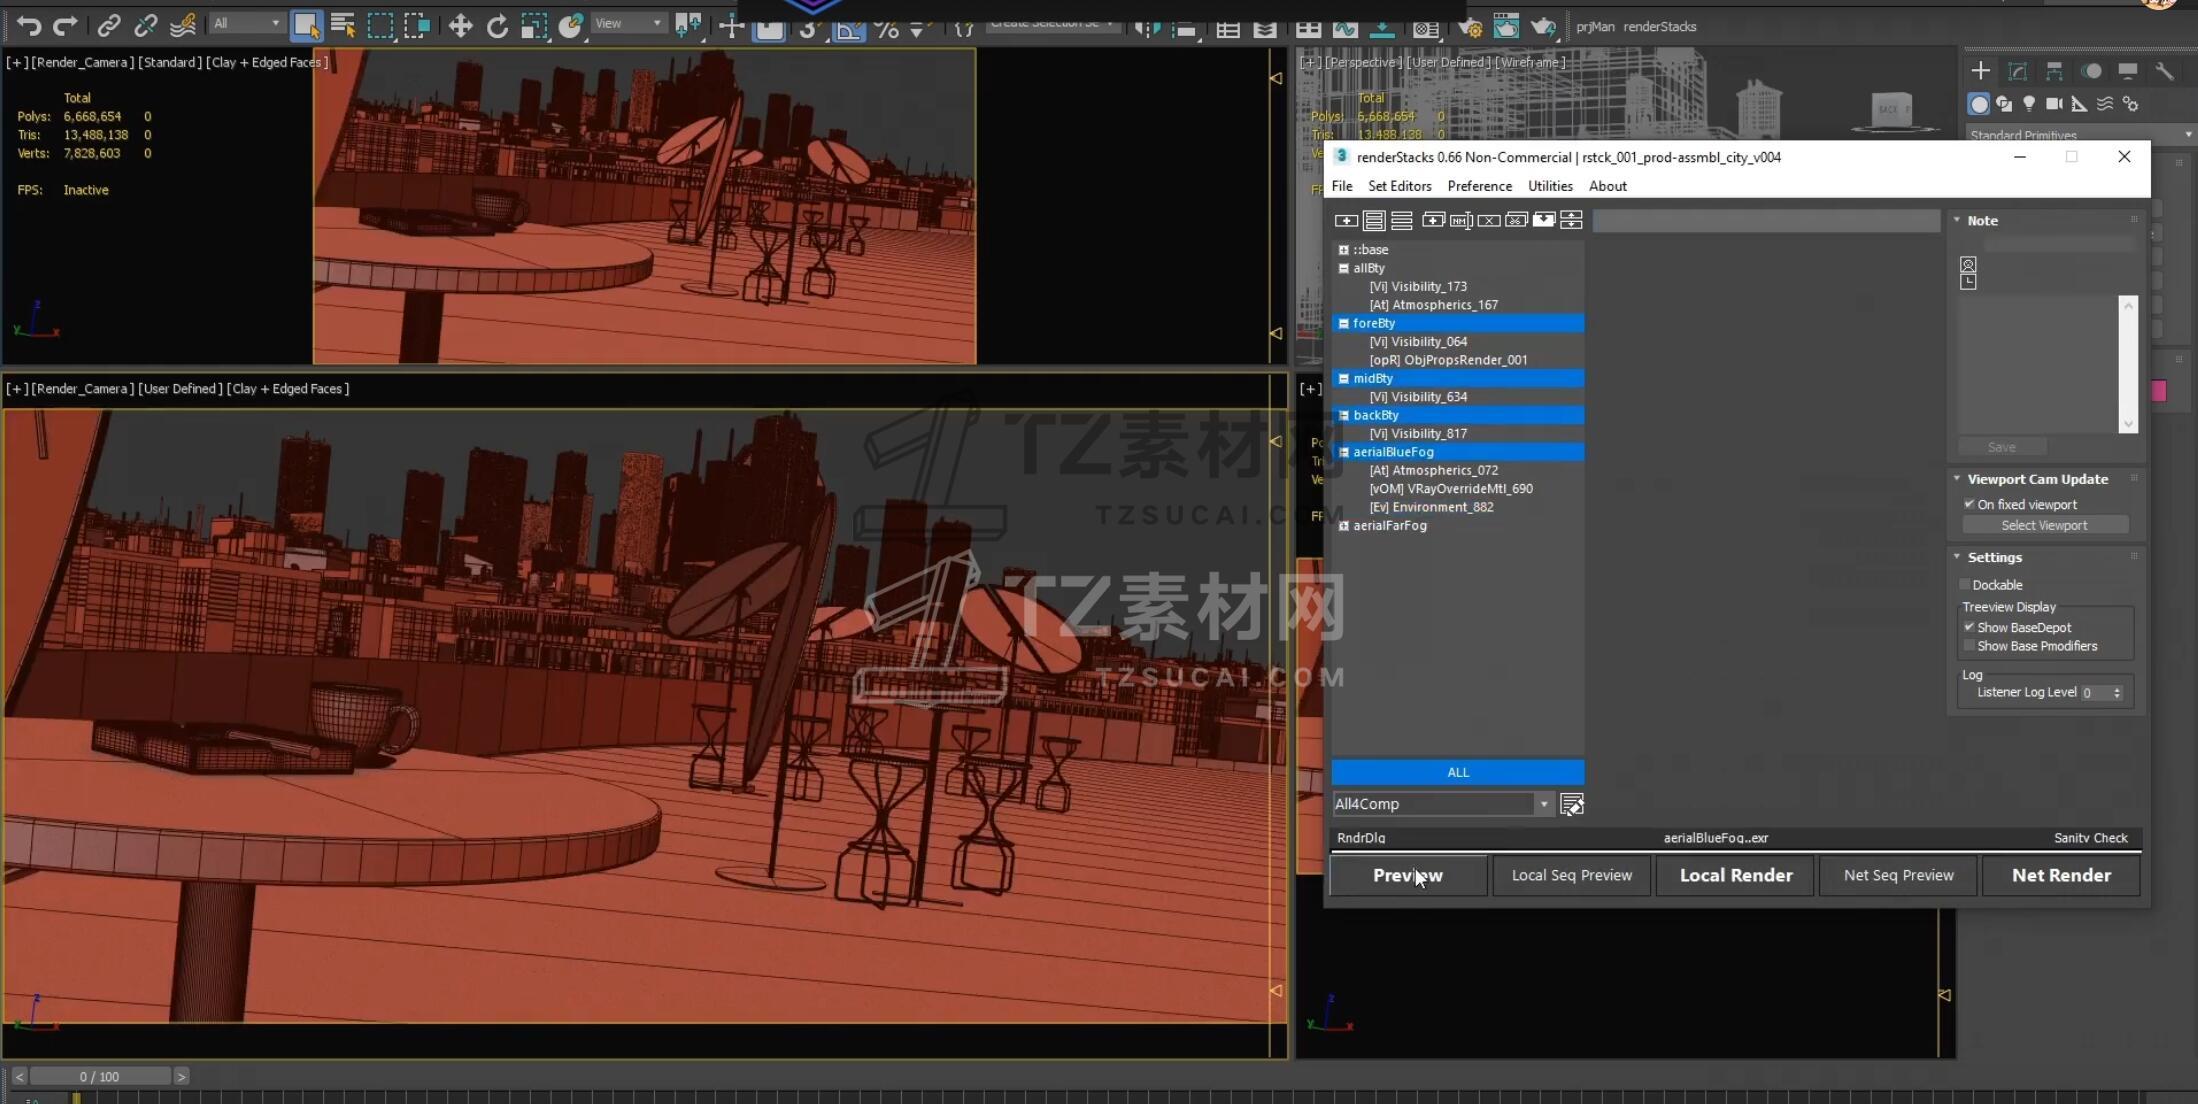Open the Create tab plus icon

pos(1980,71)
